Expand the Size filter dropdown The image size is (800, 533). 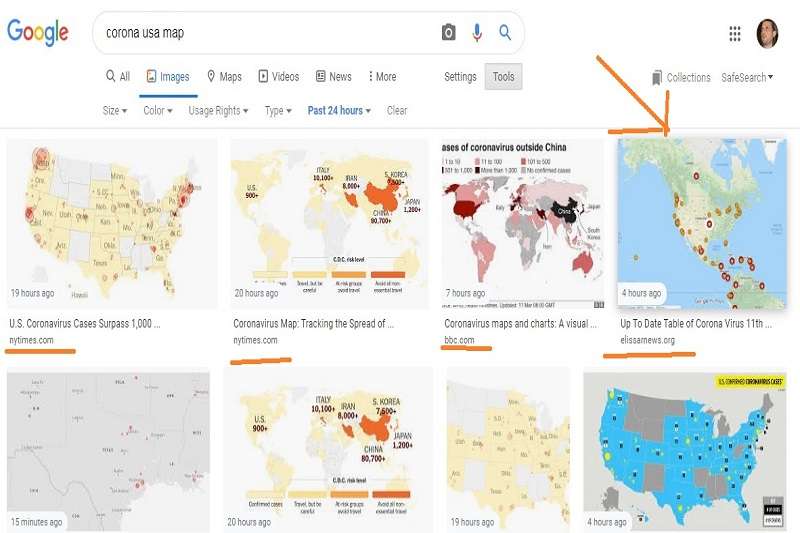point(115,110)
